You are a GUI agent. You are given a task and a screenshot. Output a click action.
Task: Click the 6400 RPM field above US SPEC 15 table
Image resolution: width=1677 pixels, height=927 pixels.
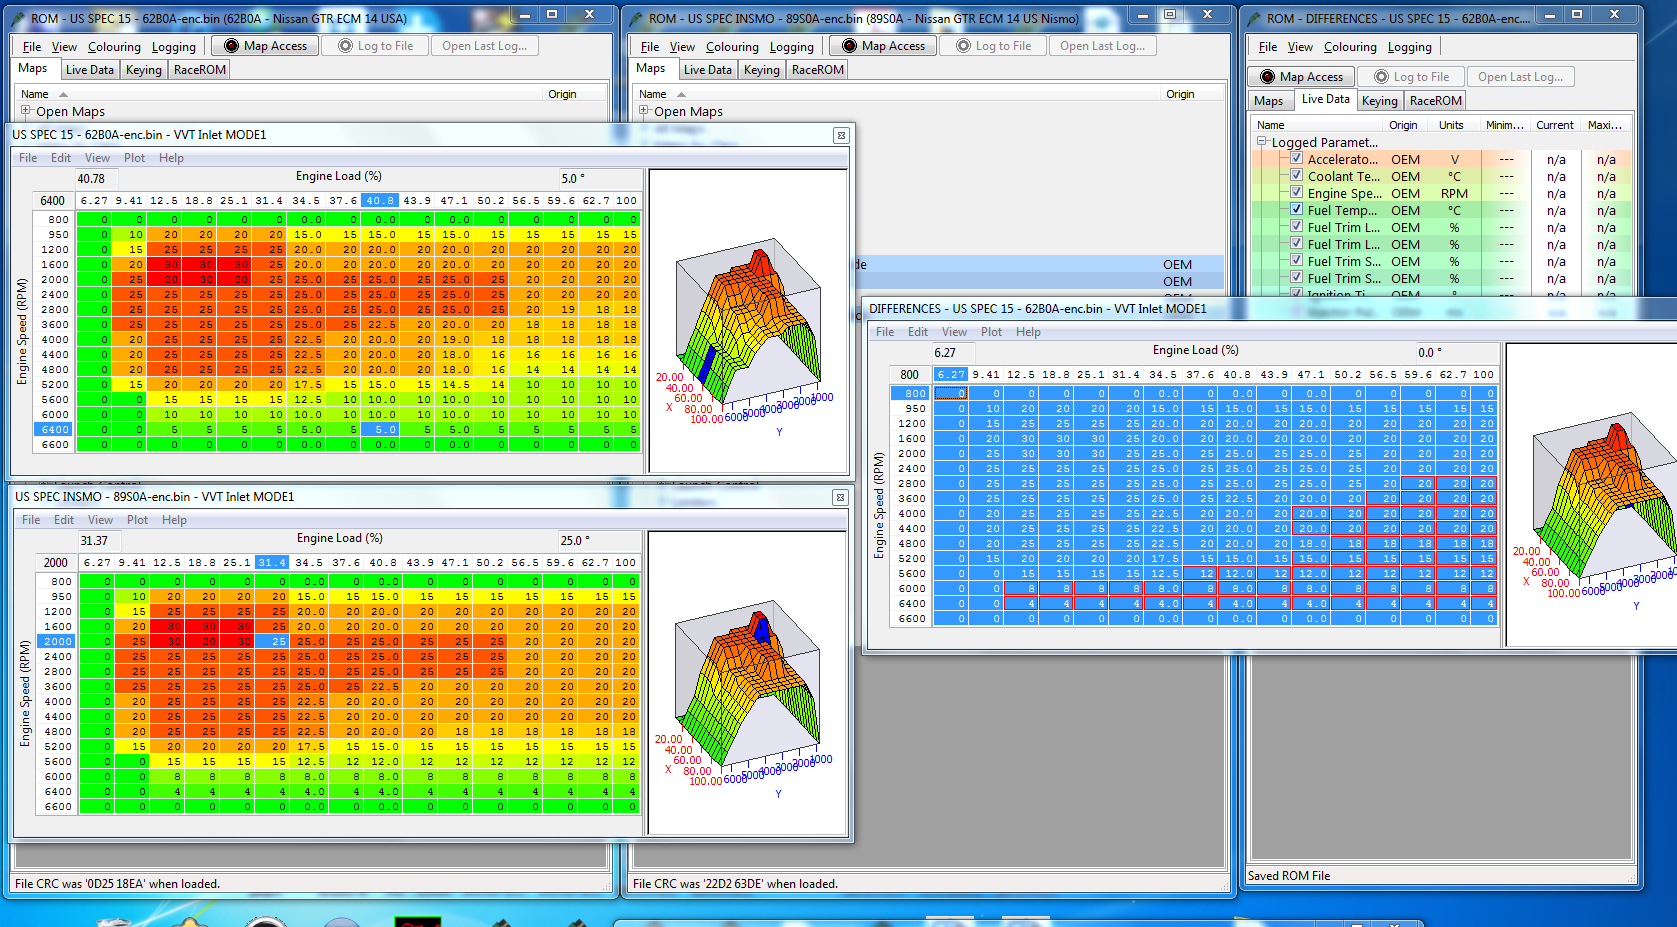pyautogui.click(x=53, y=201)
